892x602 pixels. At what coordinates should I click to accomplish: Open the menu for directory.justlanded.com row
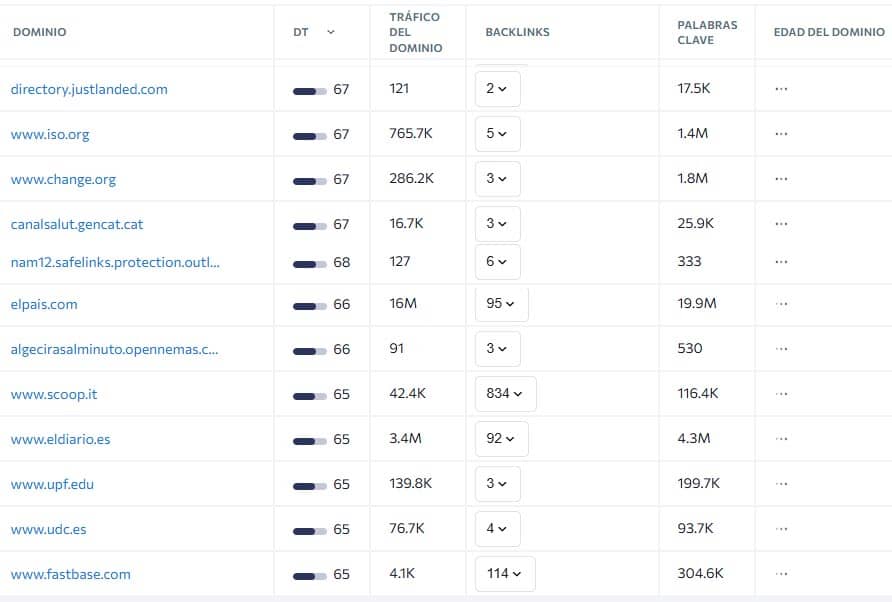pyautogui.click(x=781, y=88)
